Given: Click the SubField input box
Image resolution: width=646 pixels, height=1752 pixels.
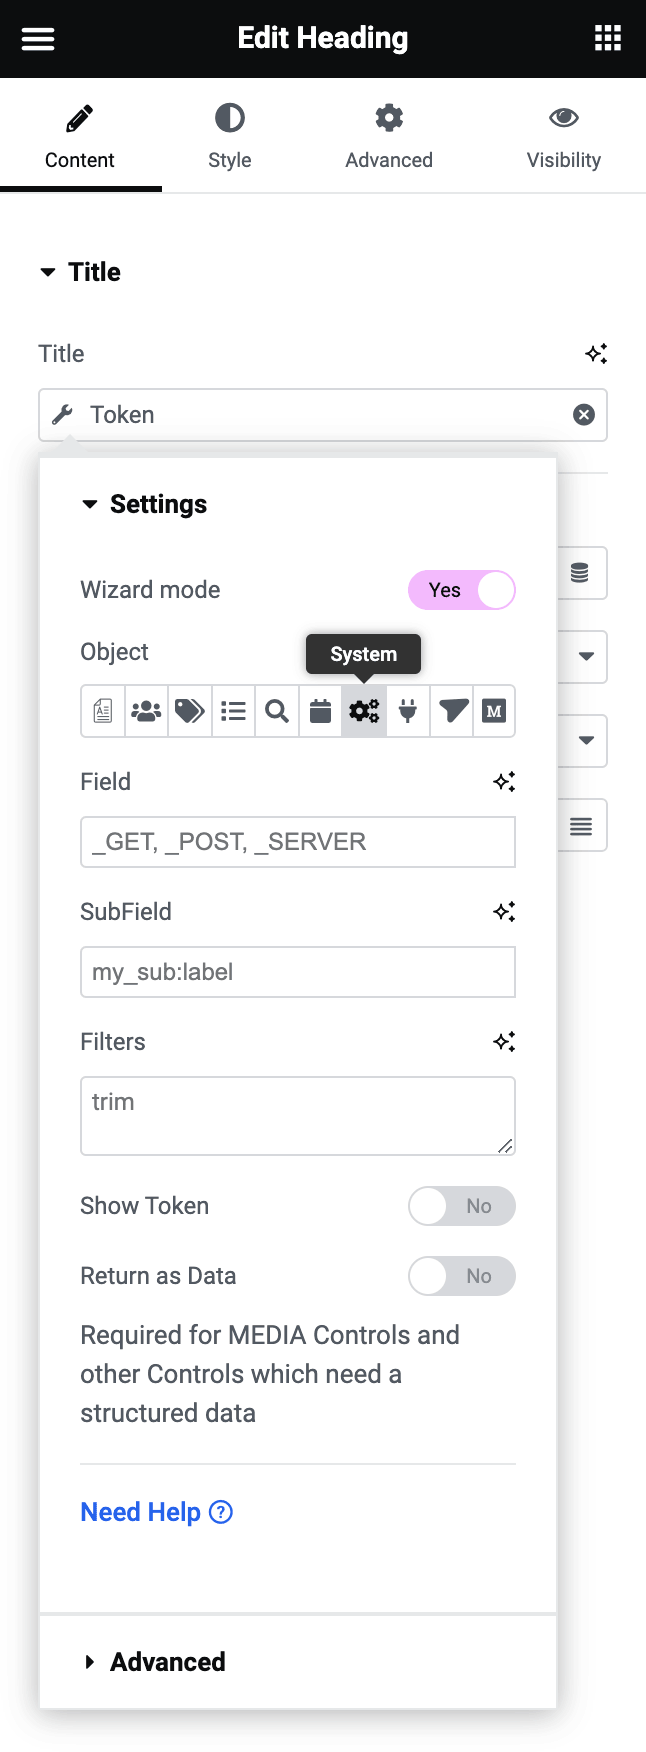Looking at the screenshot, I should point(298,972).
